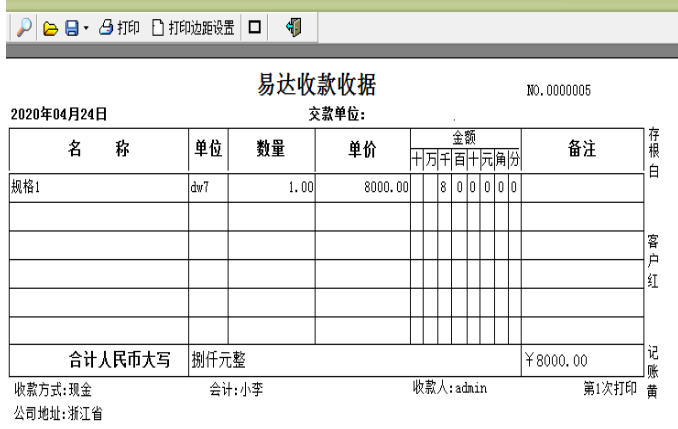This screenshot has width=678, height=429.
Task: Click the date 2020年04月24日
Action: point(59,114)
